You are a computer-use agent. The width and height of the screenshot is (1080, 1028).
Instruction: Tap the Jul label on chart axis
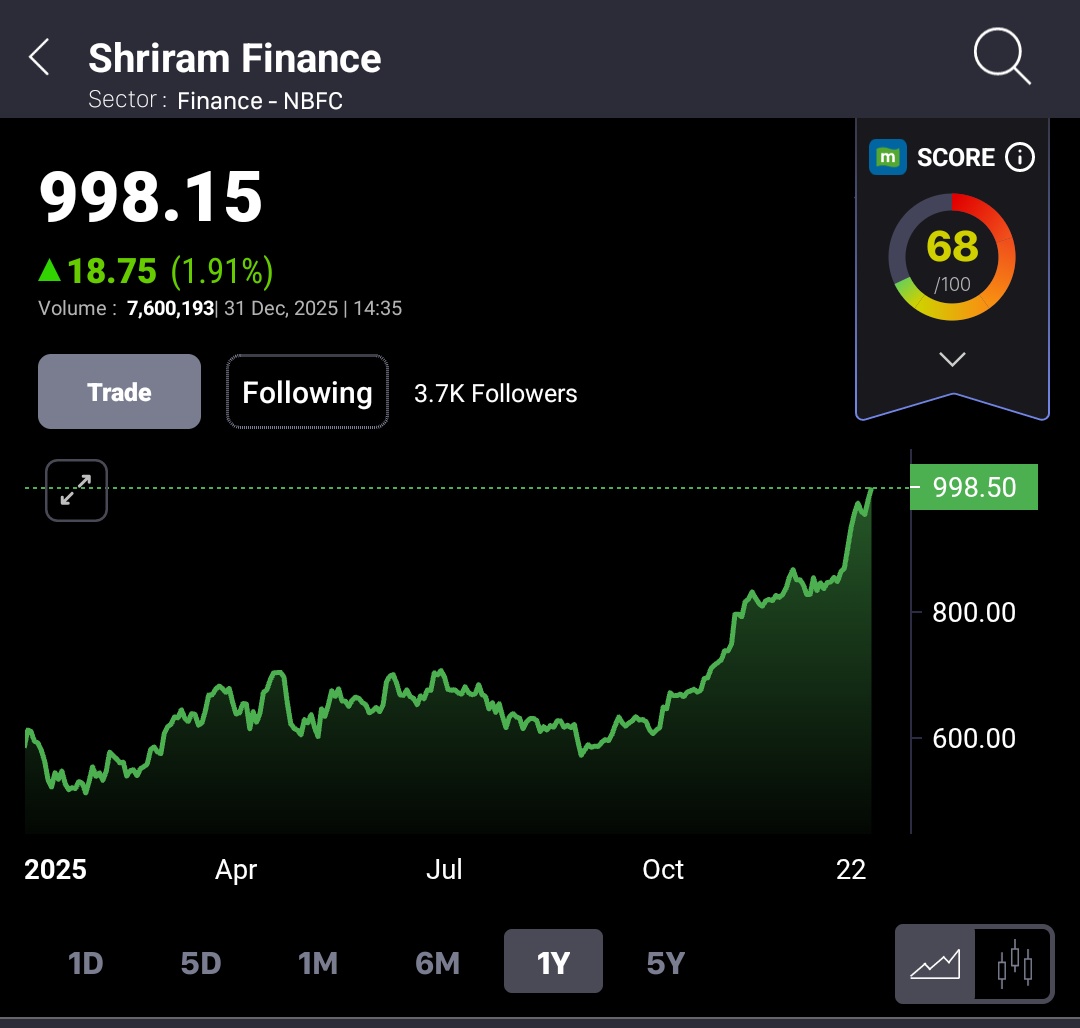coord(444,869)
